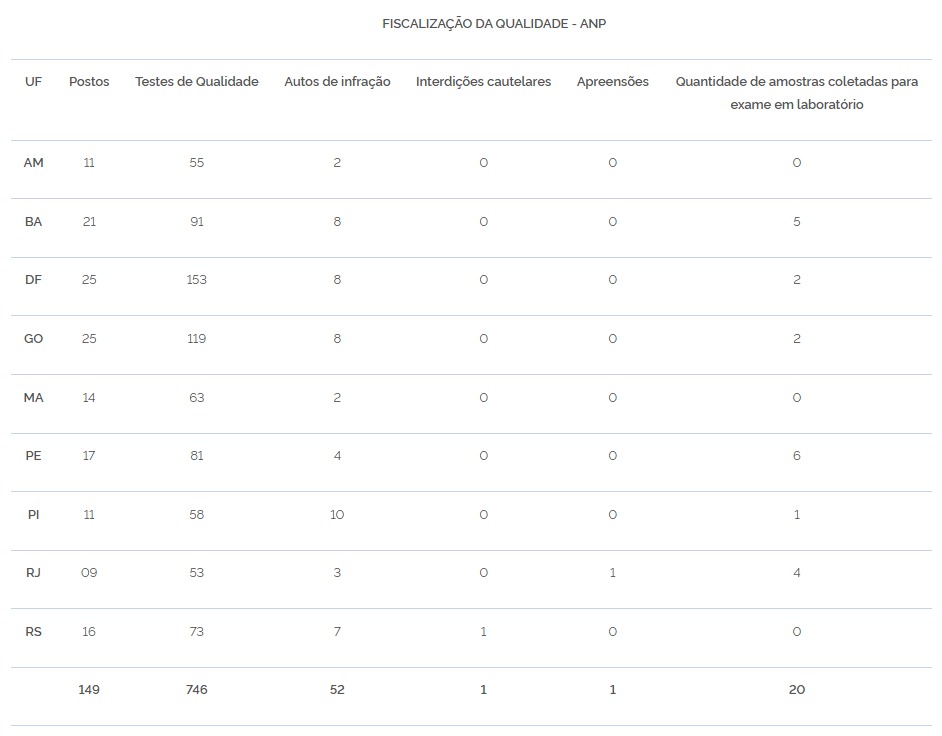Select the PI state row label

(33, 515)
